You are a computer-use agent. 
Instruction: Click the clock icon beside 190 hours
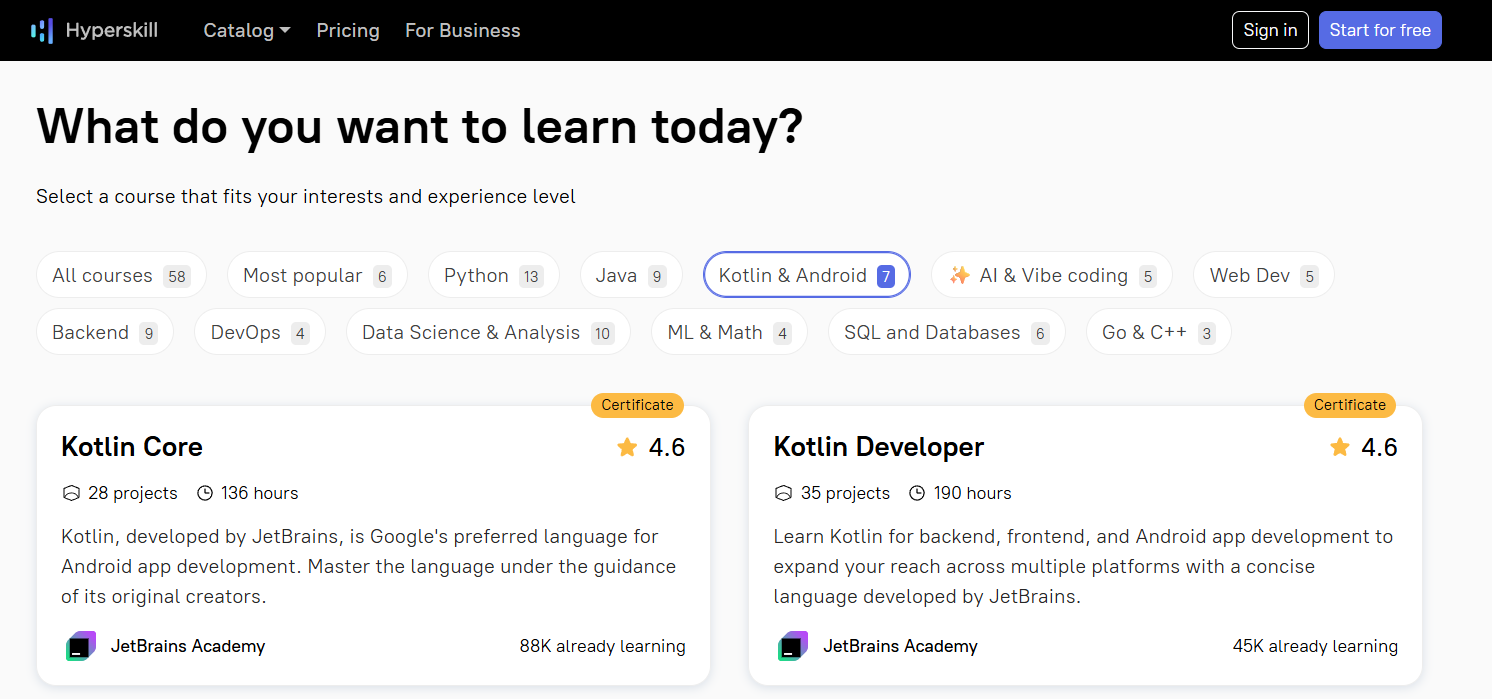[917, 493]
